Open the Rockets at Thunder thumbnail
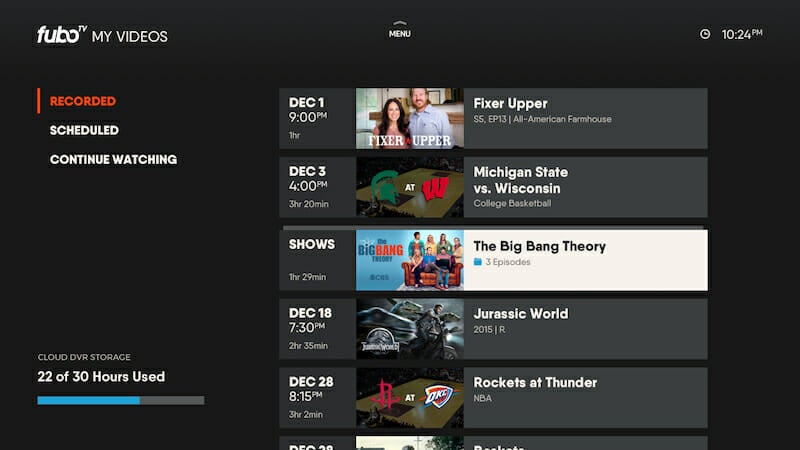This screenshot has width=800, height=450. pyautogui.click(x=410, y=397)
